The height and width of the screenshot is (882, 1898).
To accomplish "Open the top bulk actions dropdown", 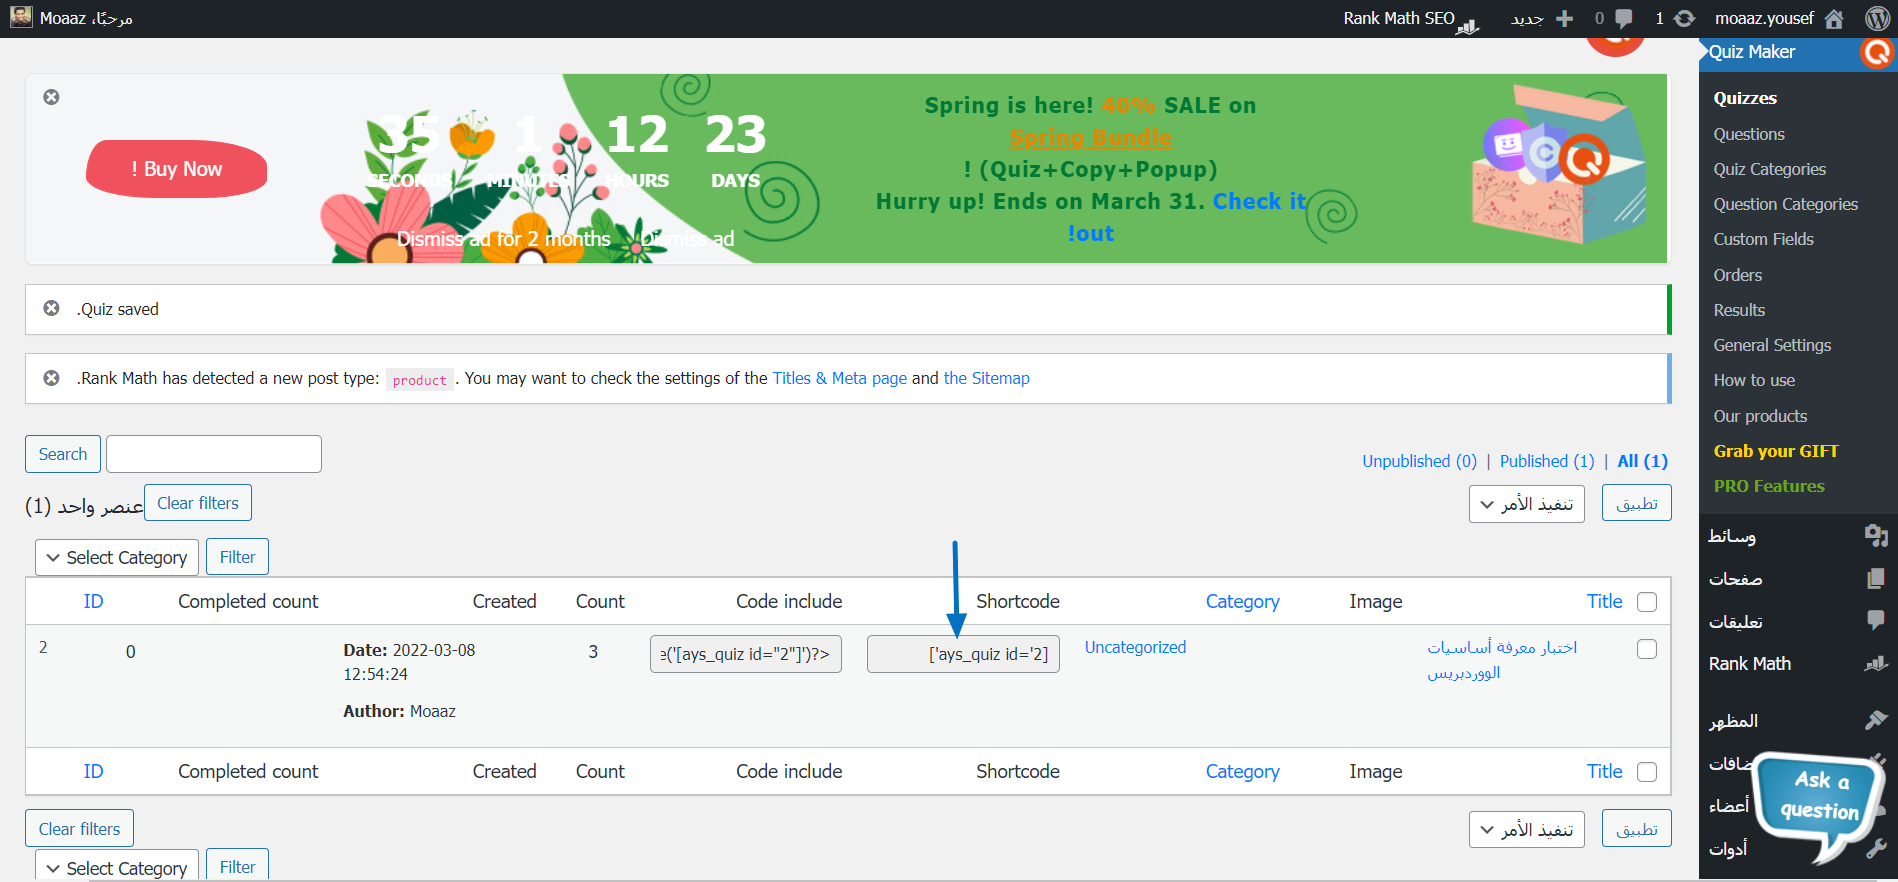I will (1526, 504).
